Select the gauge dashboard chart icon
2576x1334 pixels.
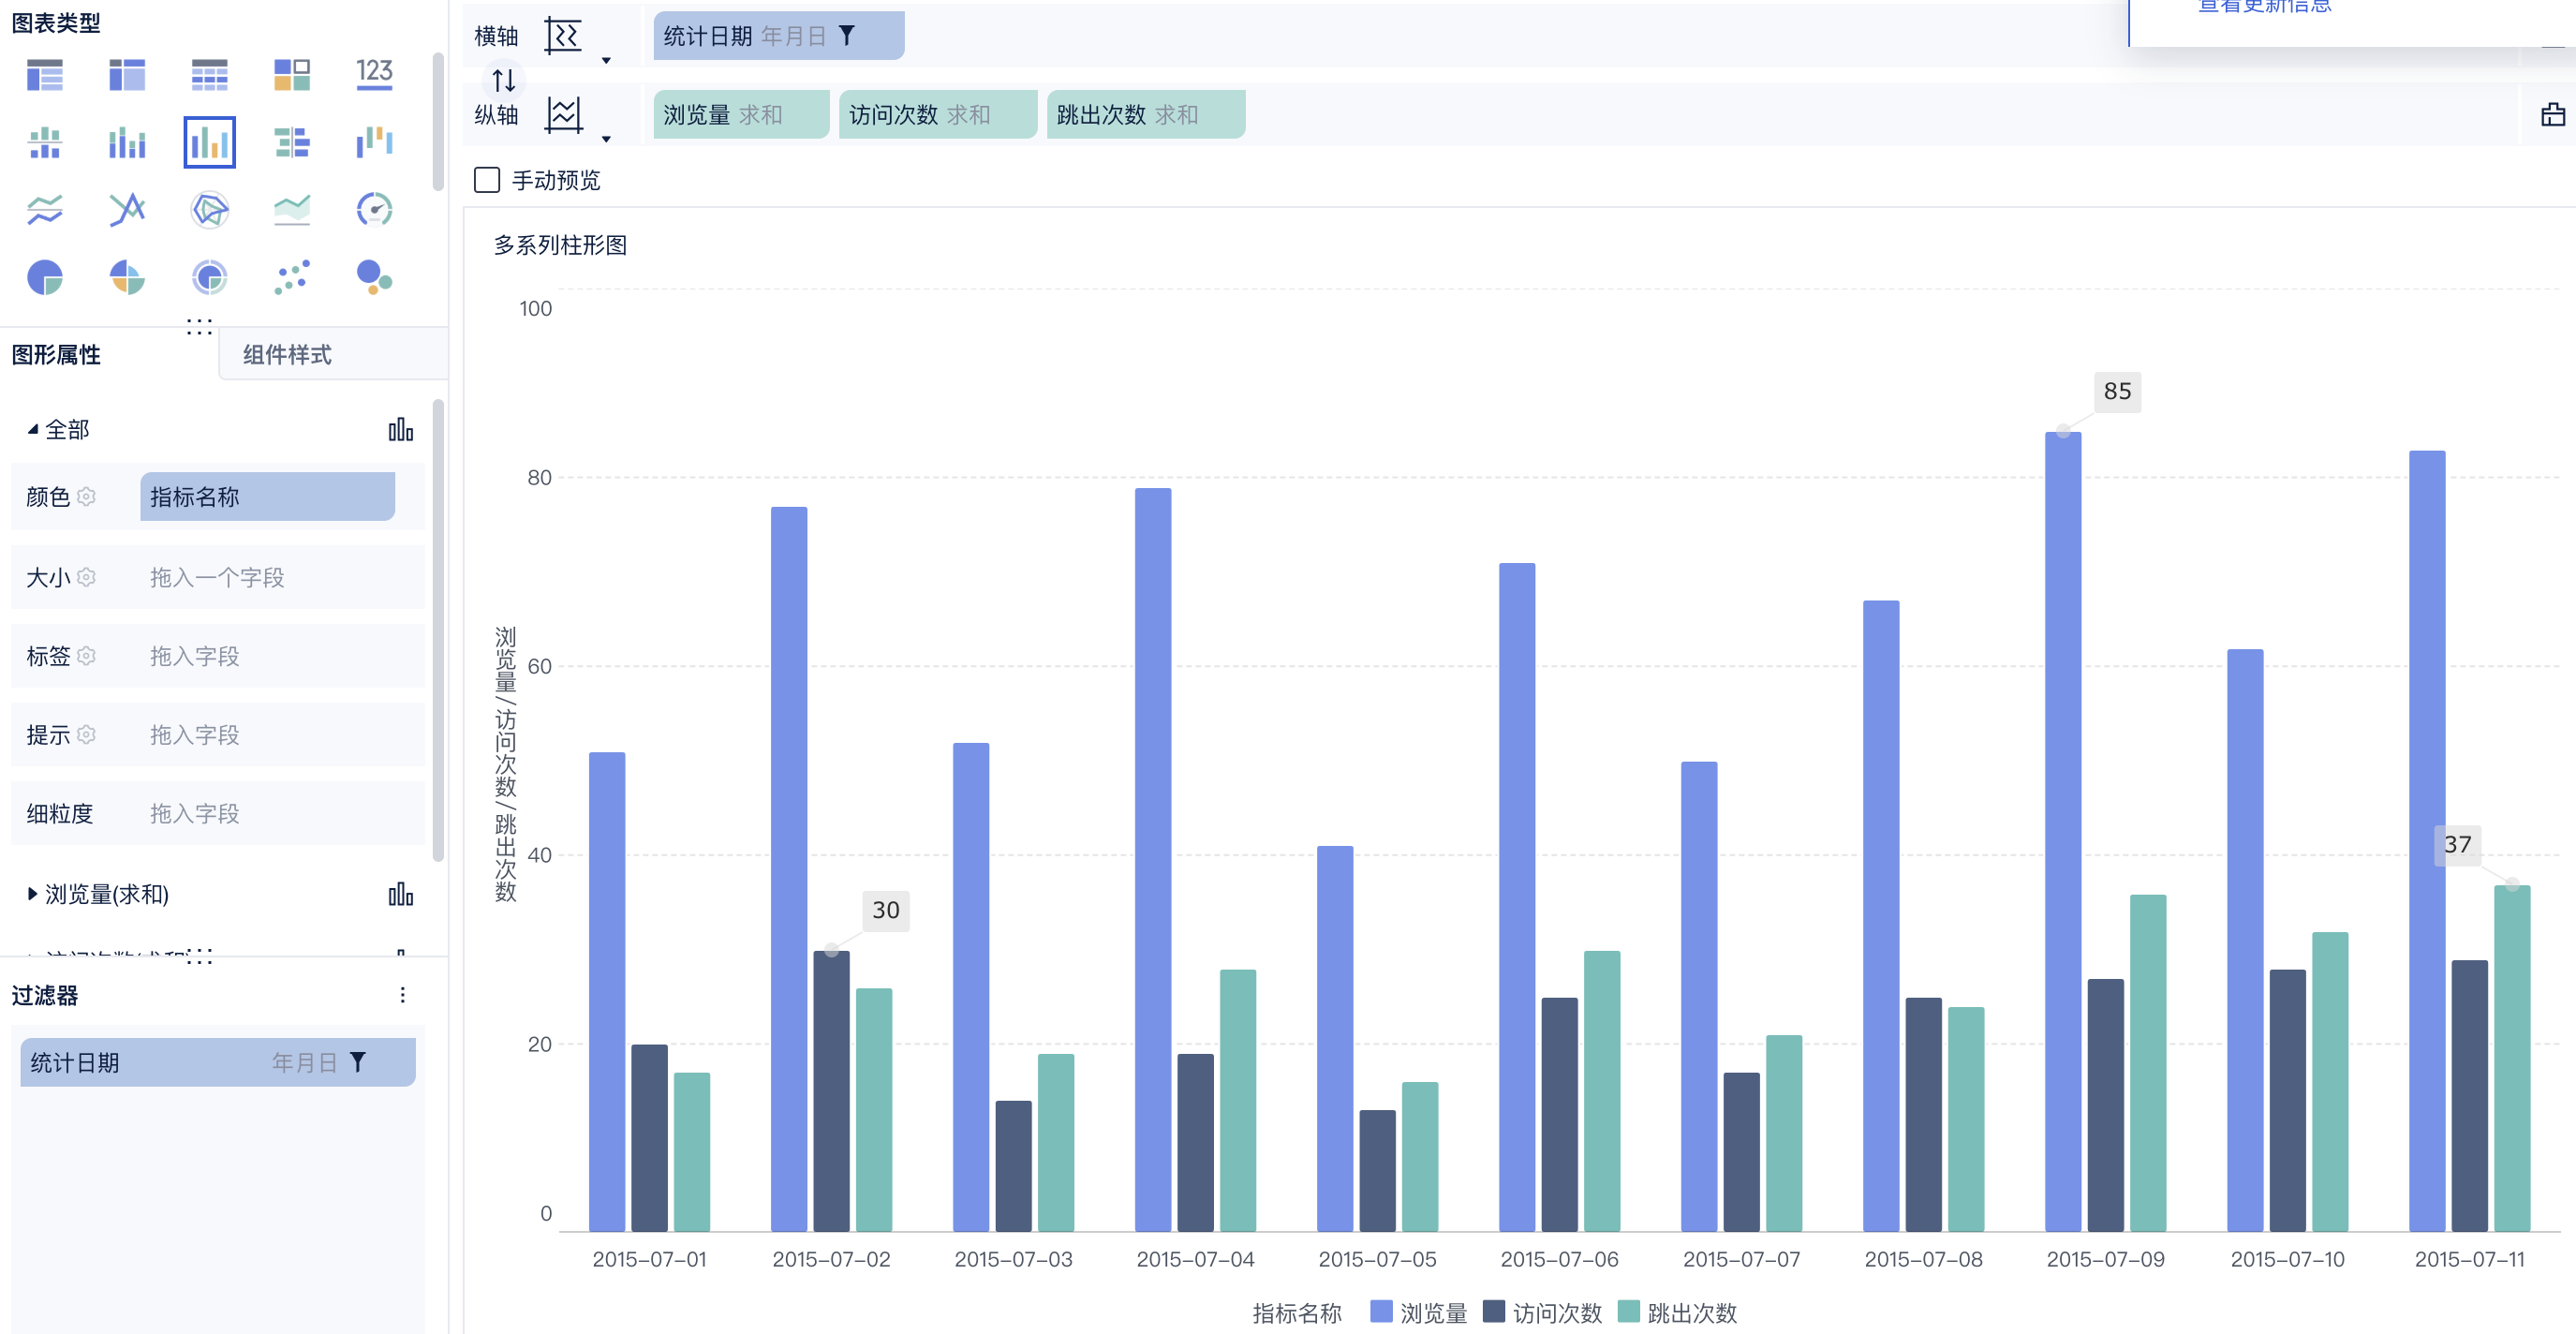pos(374,210)
